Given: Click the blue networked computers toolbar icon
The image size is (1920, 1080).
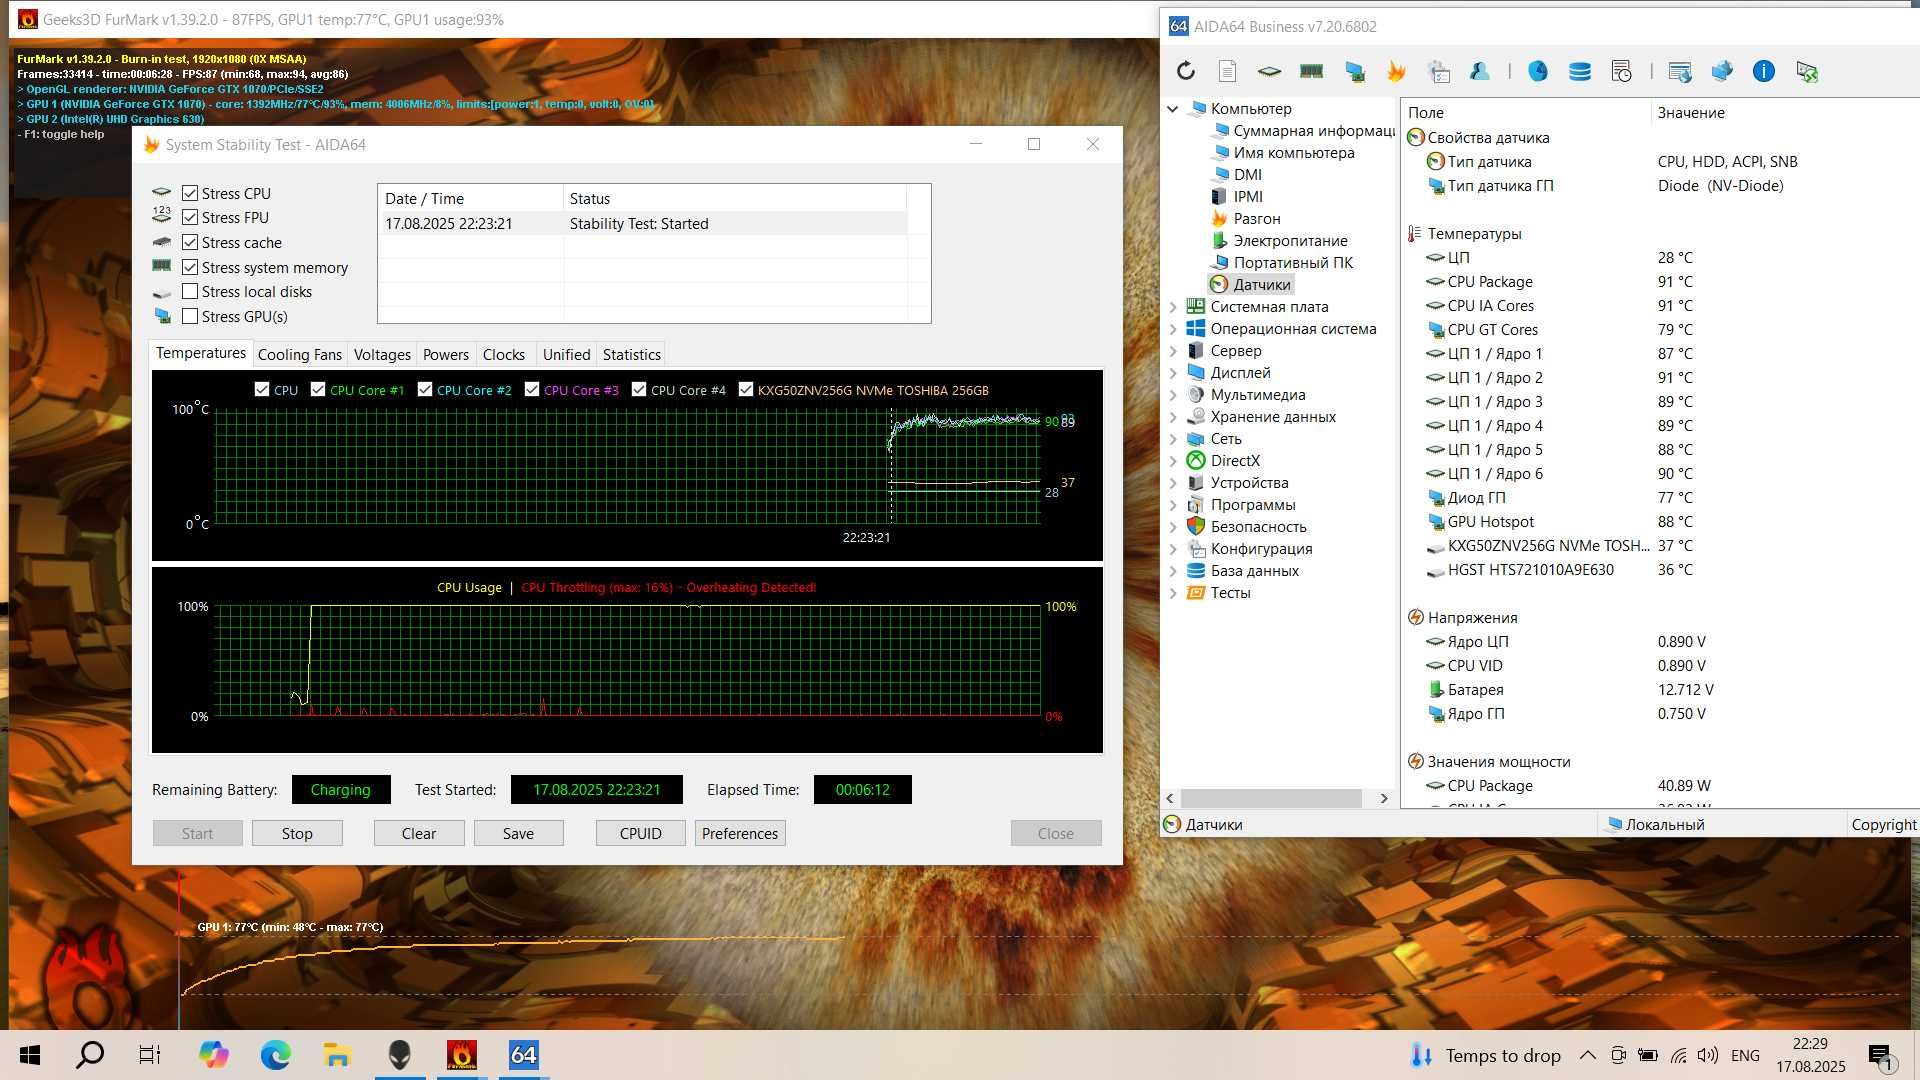Looking at the screenshot, I should [1722, 71].
